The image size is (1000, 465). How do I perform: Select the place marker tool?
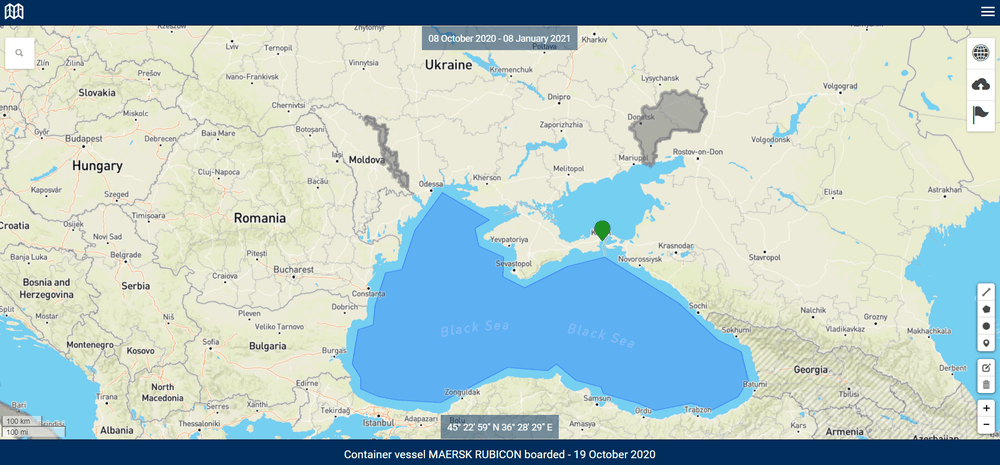coord(987,343)
